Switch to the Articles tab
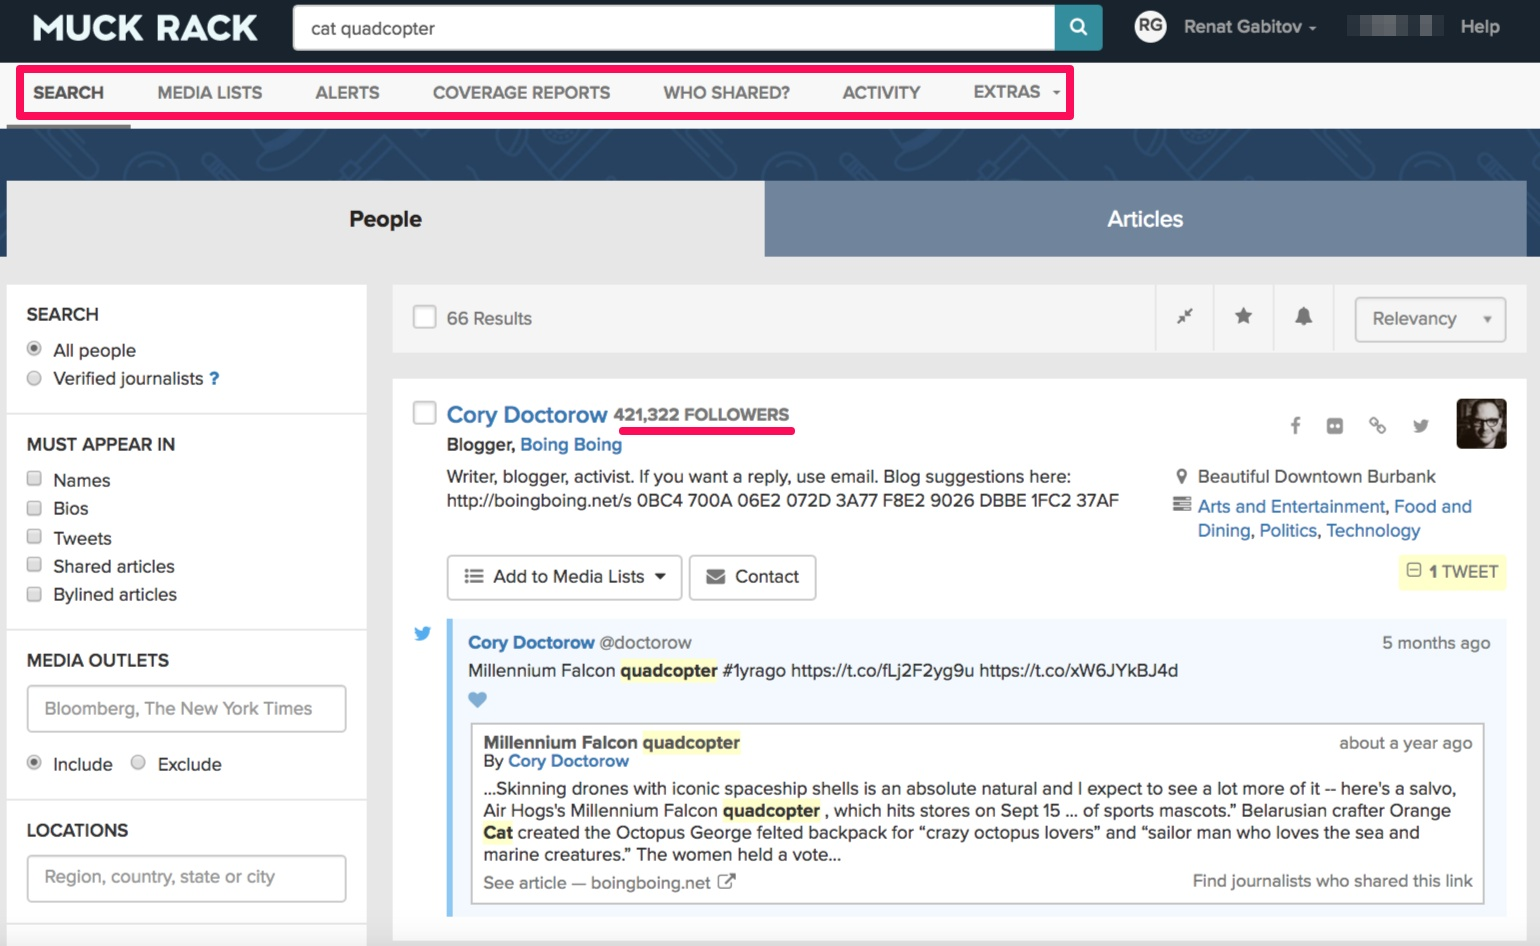Viewport: 1540px width, 946px height. click(1145, 219)
